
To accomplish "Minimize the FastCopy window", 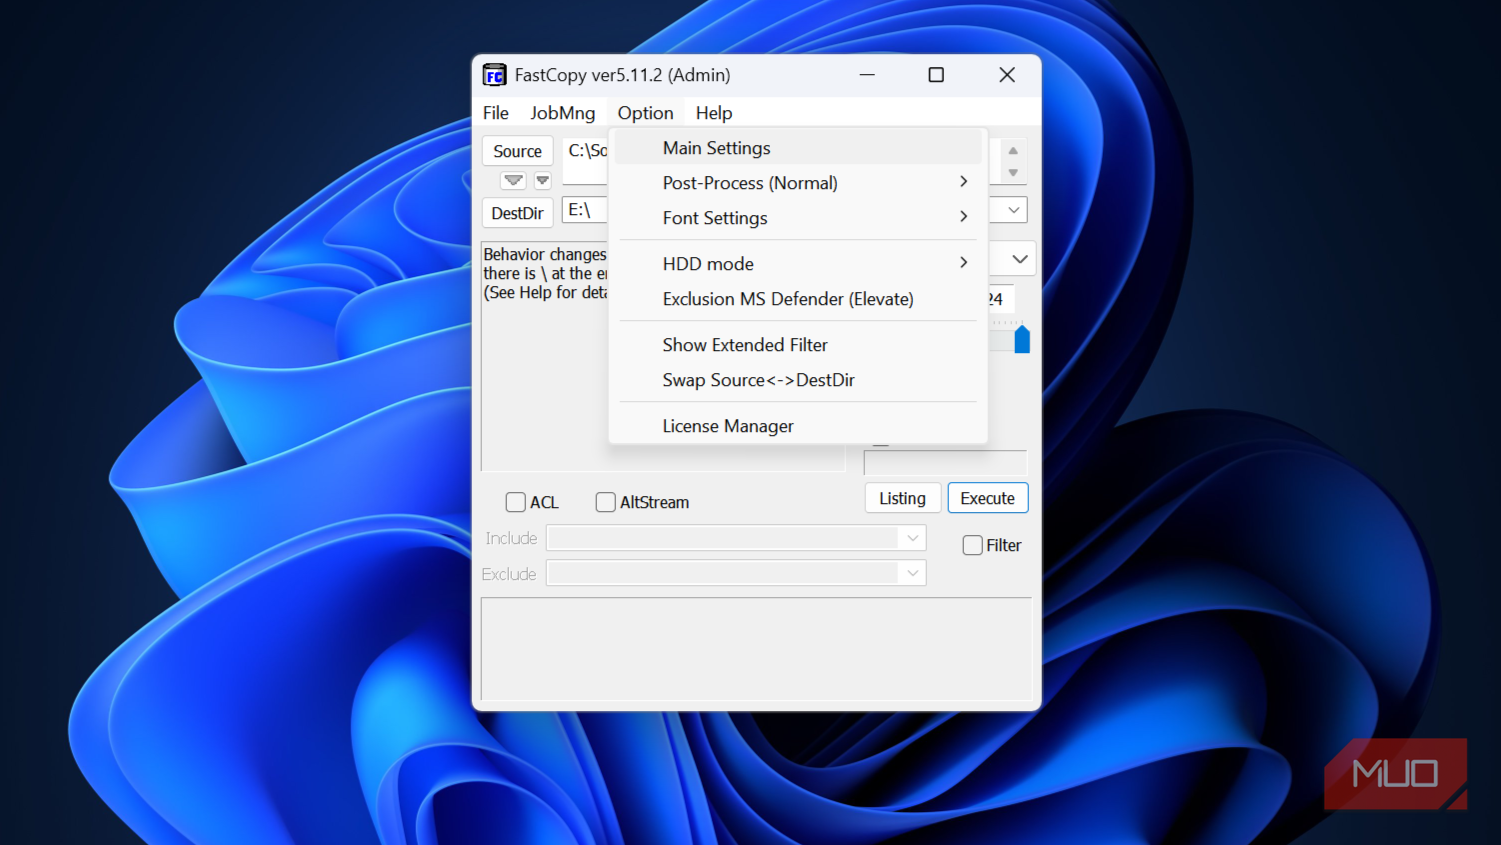I will 867,75.
